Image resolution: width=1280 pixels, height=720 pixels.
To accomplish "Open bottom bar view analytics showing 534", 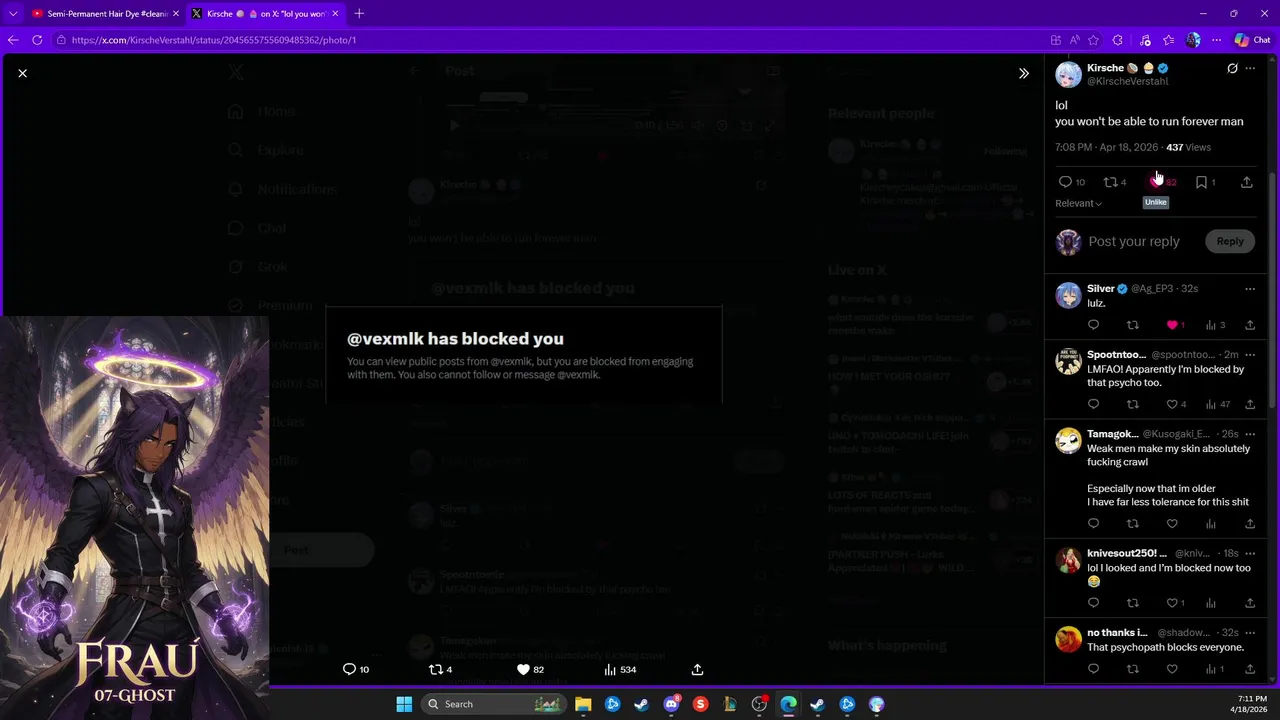I will click(x=620, y=669).
